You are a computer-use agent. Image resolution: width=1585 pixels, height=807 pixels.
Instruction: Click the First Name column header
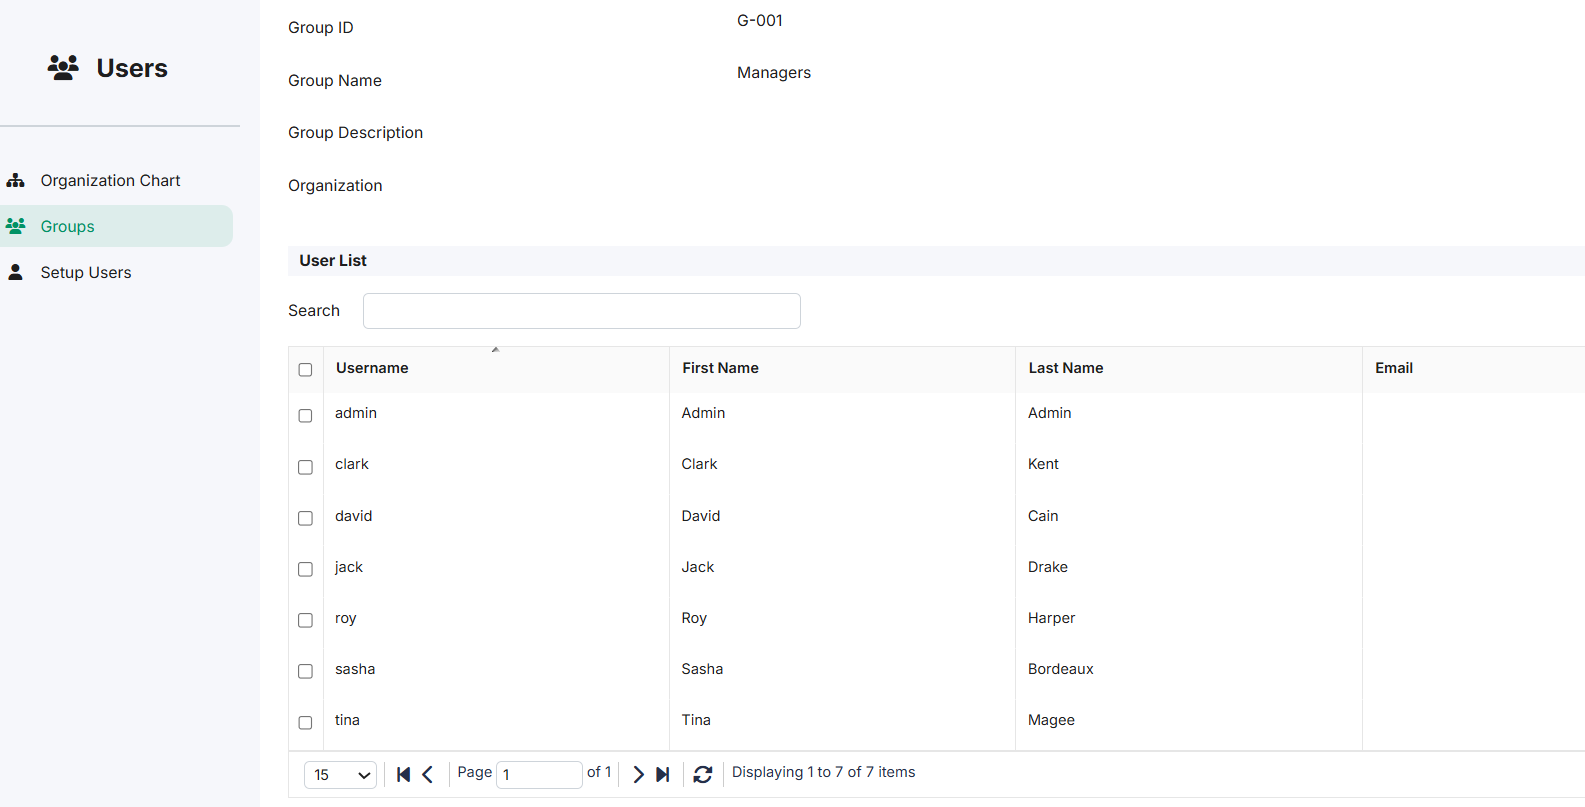720,368
